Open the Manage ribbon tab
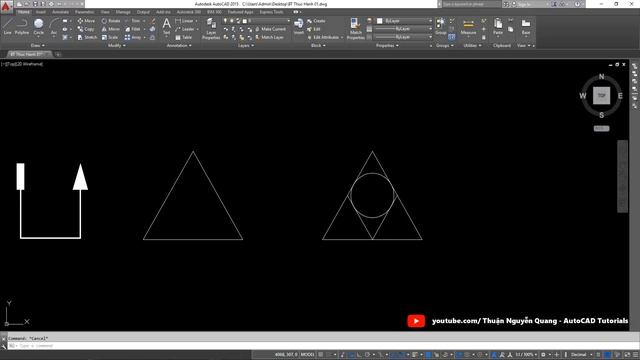640x360 pixels. 123,12
